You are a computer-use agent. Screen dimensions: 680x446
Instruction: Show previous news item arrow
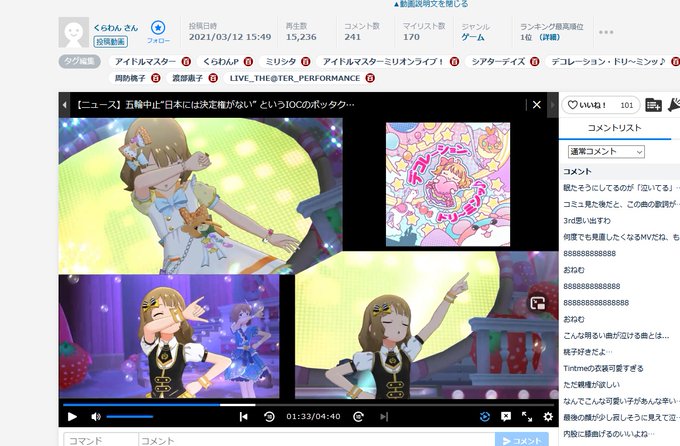click(x=64, y=105)
